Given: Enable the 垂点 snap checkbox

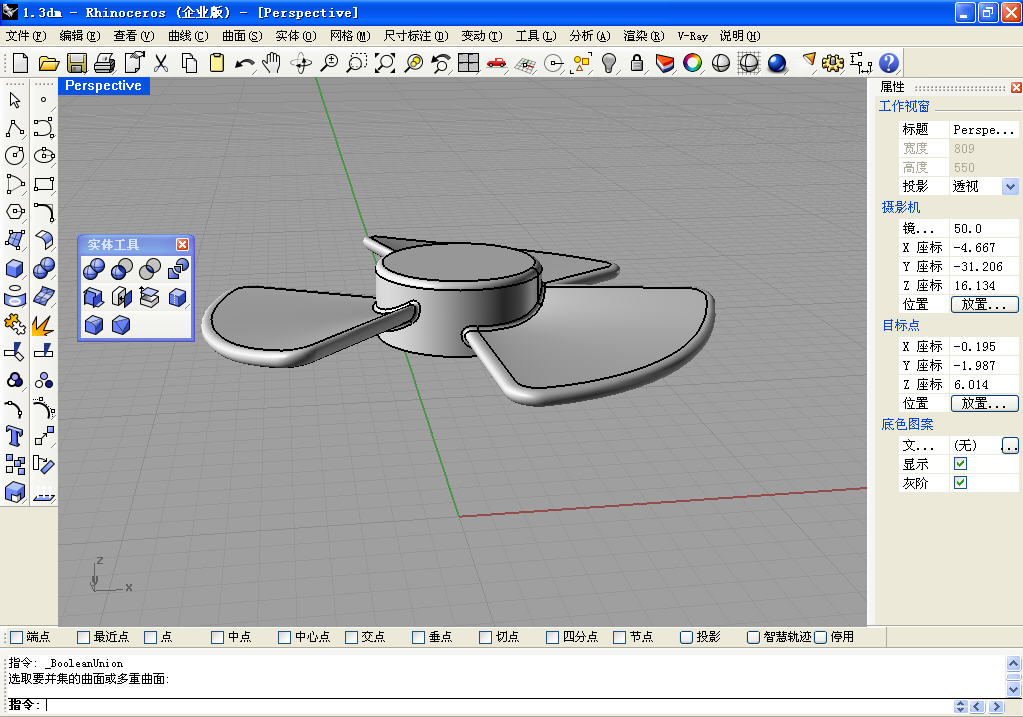Looking at the screenshot, I should click(418, 637).
